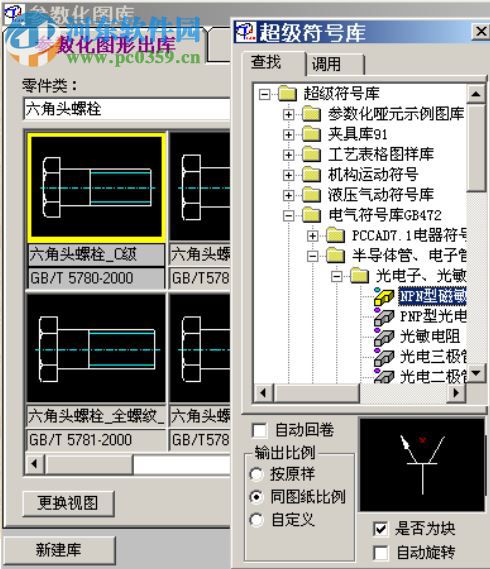This screenshot has width=490, height=569.
Task: Expand the 液压气动符号库 node
Action: tap(289, 196)
